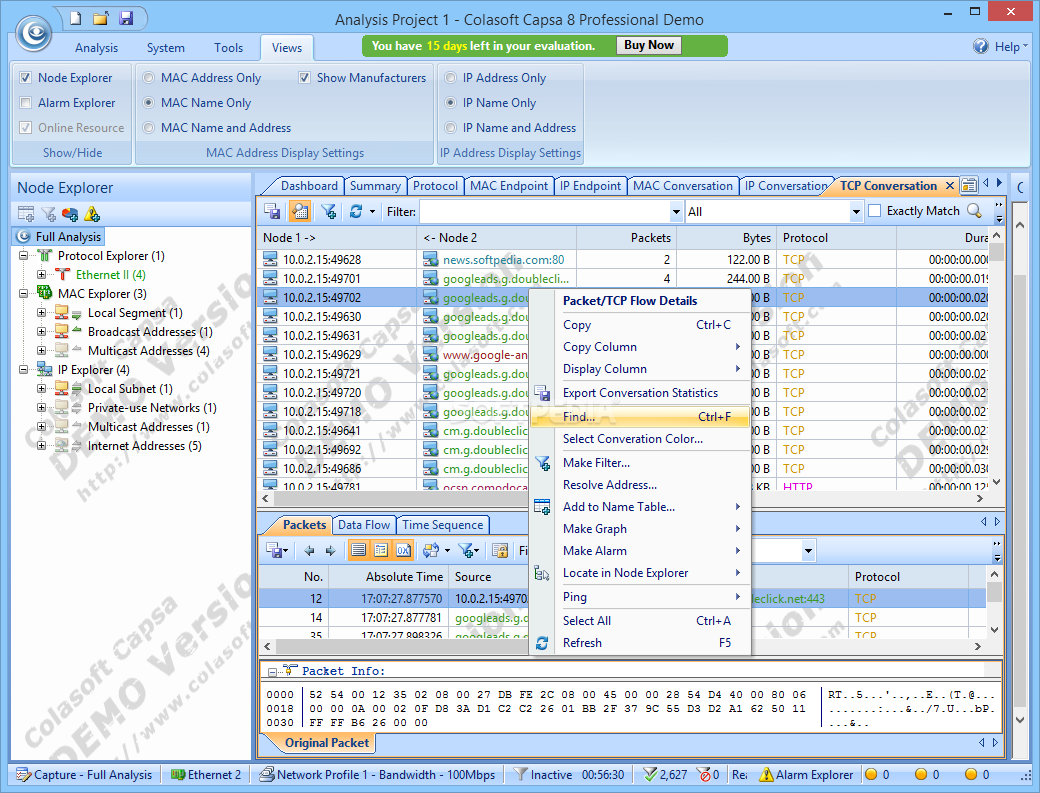Image resolution: width=1040 pixels, height=793 pixels.
Task: Expand the Broadcast Addresses tree node
Action: click(41, 332)
